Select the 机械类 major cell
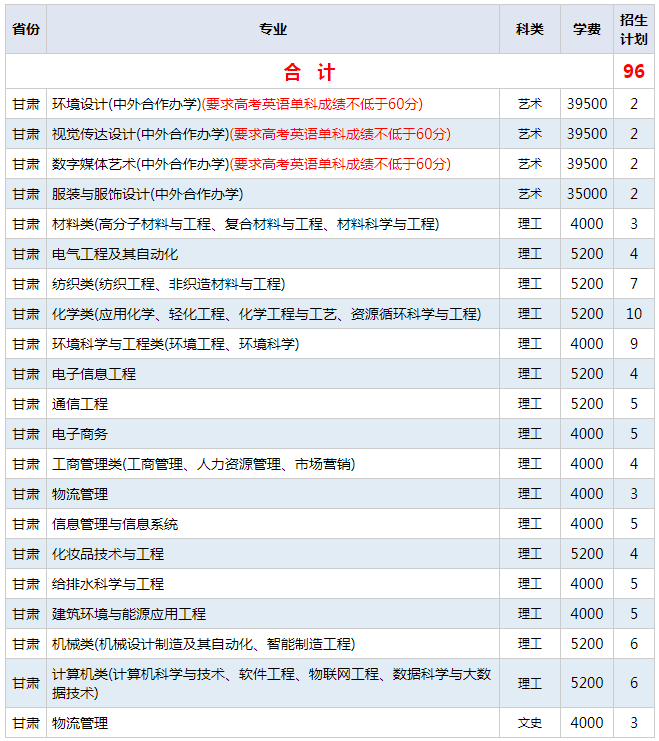Viewport: 659px width, 741px height. pyautogui.click(x=273, y=644)
